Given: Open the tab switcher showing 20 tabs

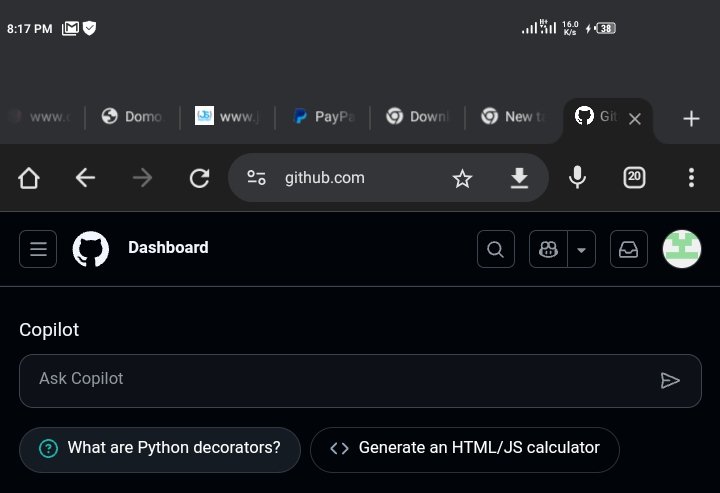Looking at the screenshot, I should [634, 178].
